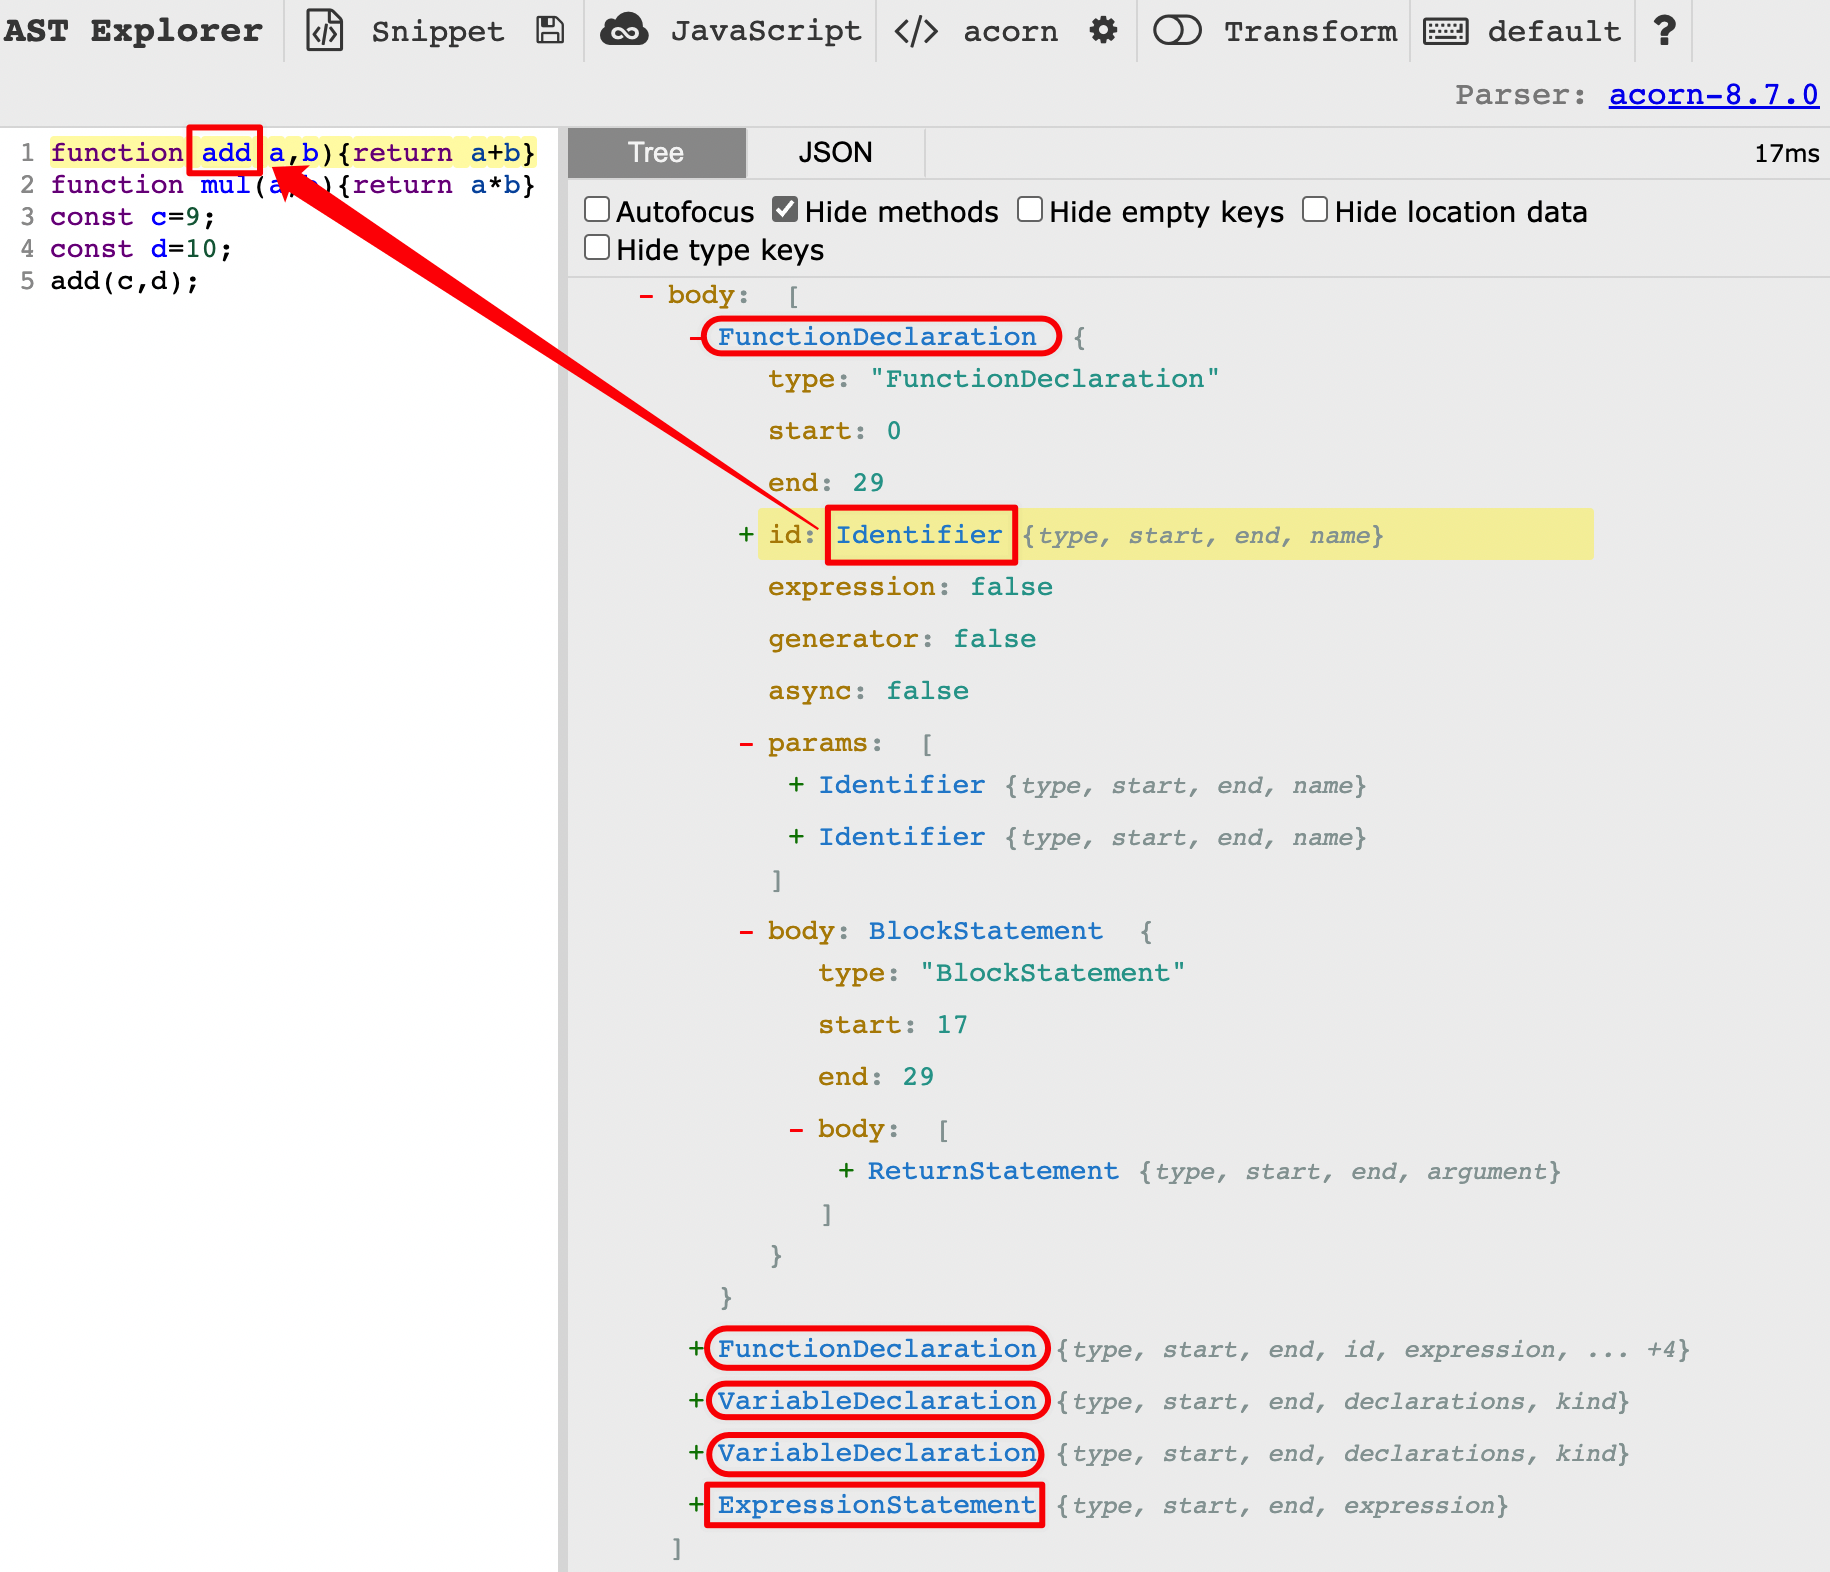Enable Hide type keys checkbox
This screenshot has height=1572, width=1830.
(x=597, y=247)
